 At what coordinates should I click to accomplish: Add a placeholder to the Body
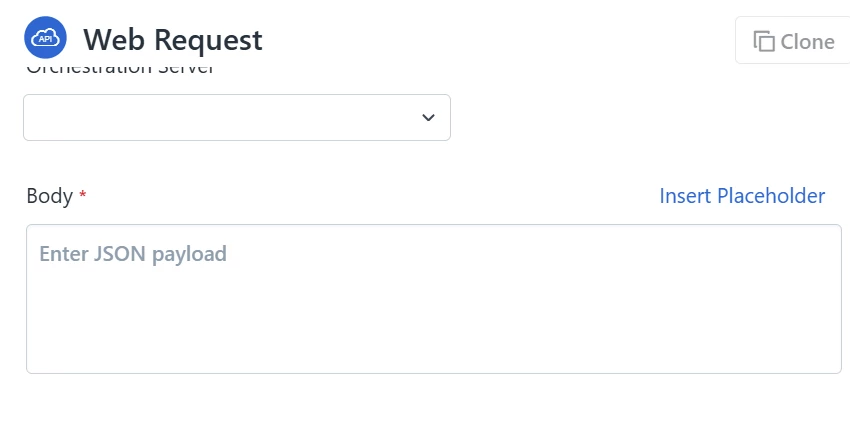pyautogui.click(x=742, y=196)
